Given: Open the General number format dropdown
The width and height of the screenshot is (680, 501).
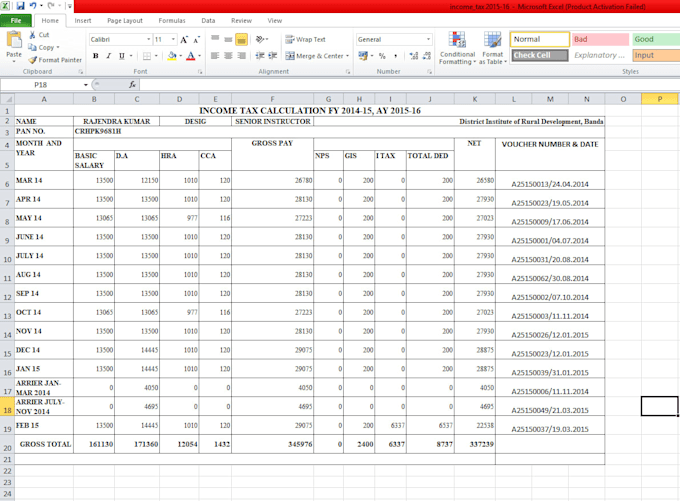Looking at the screenshot, I should click(428, 39).
